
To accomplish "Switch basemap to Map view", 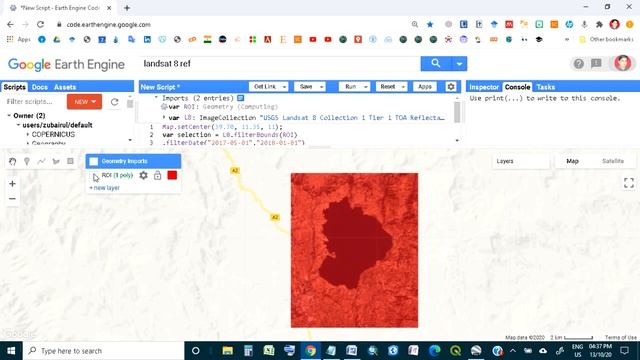I will [572, 161].
